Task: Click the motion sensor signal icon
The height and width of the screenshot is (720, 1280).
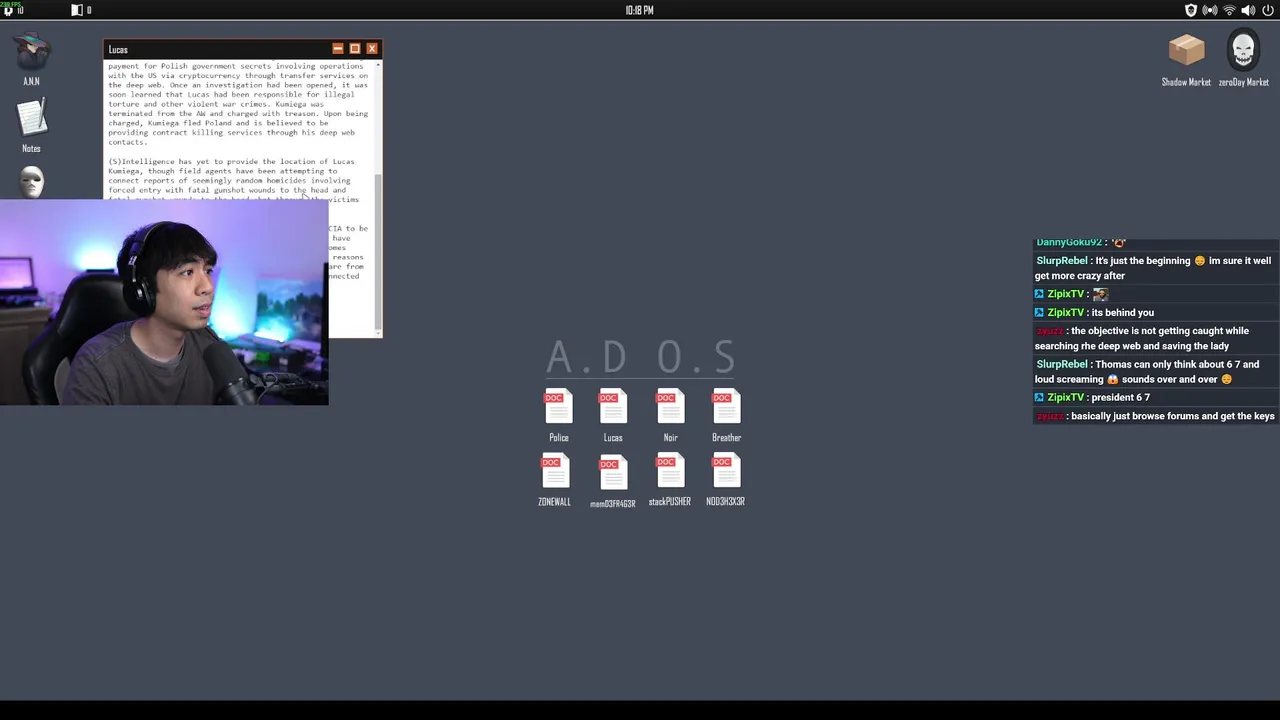Action: coord(1209,10)
